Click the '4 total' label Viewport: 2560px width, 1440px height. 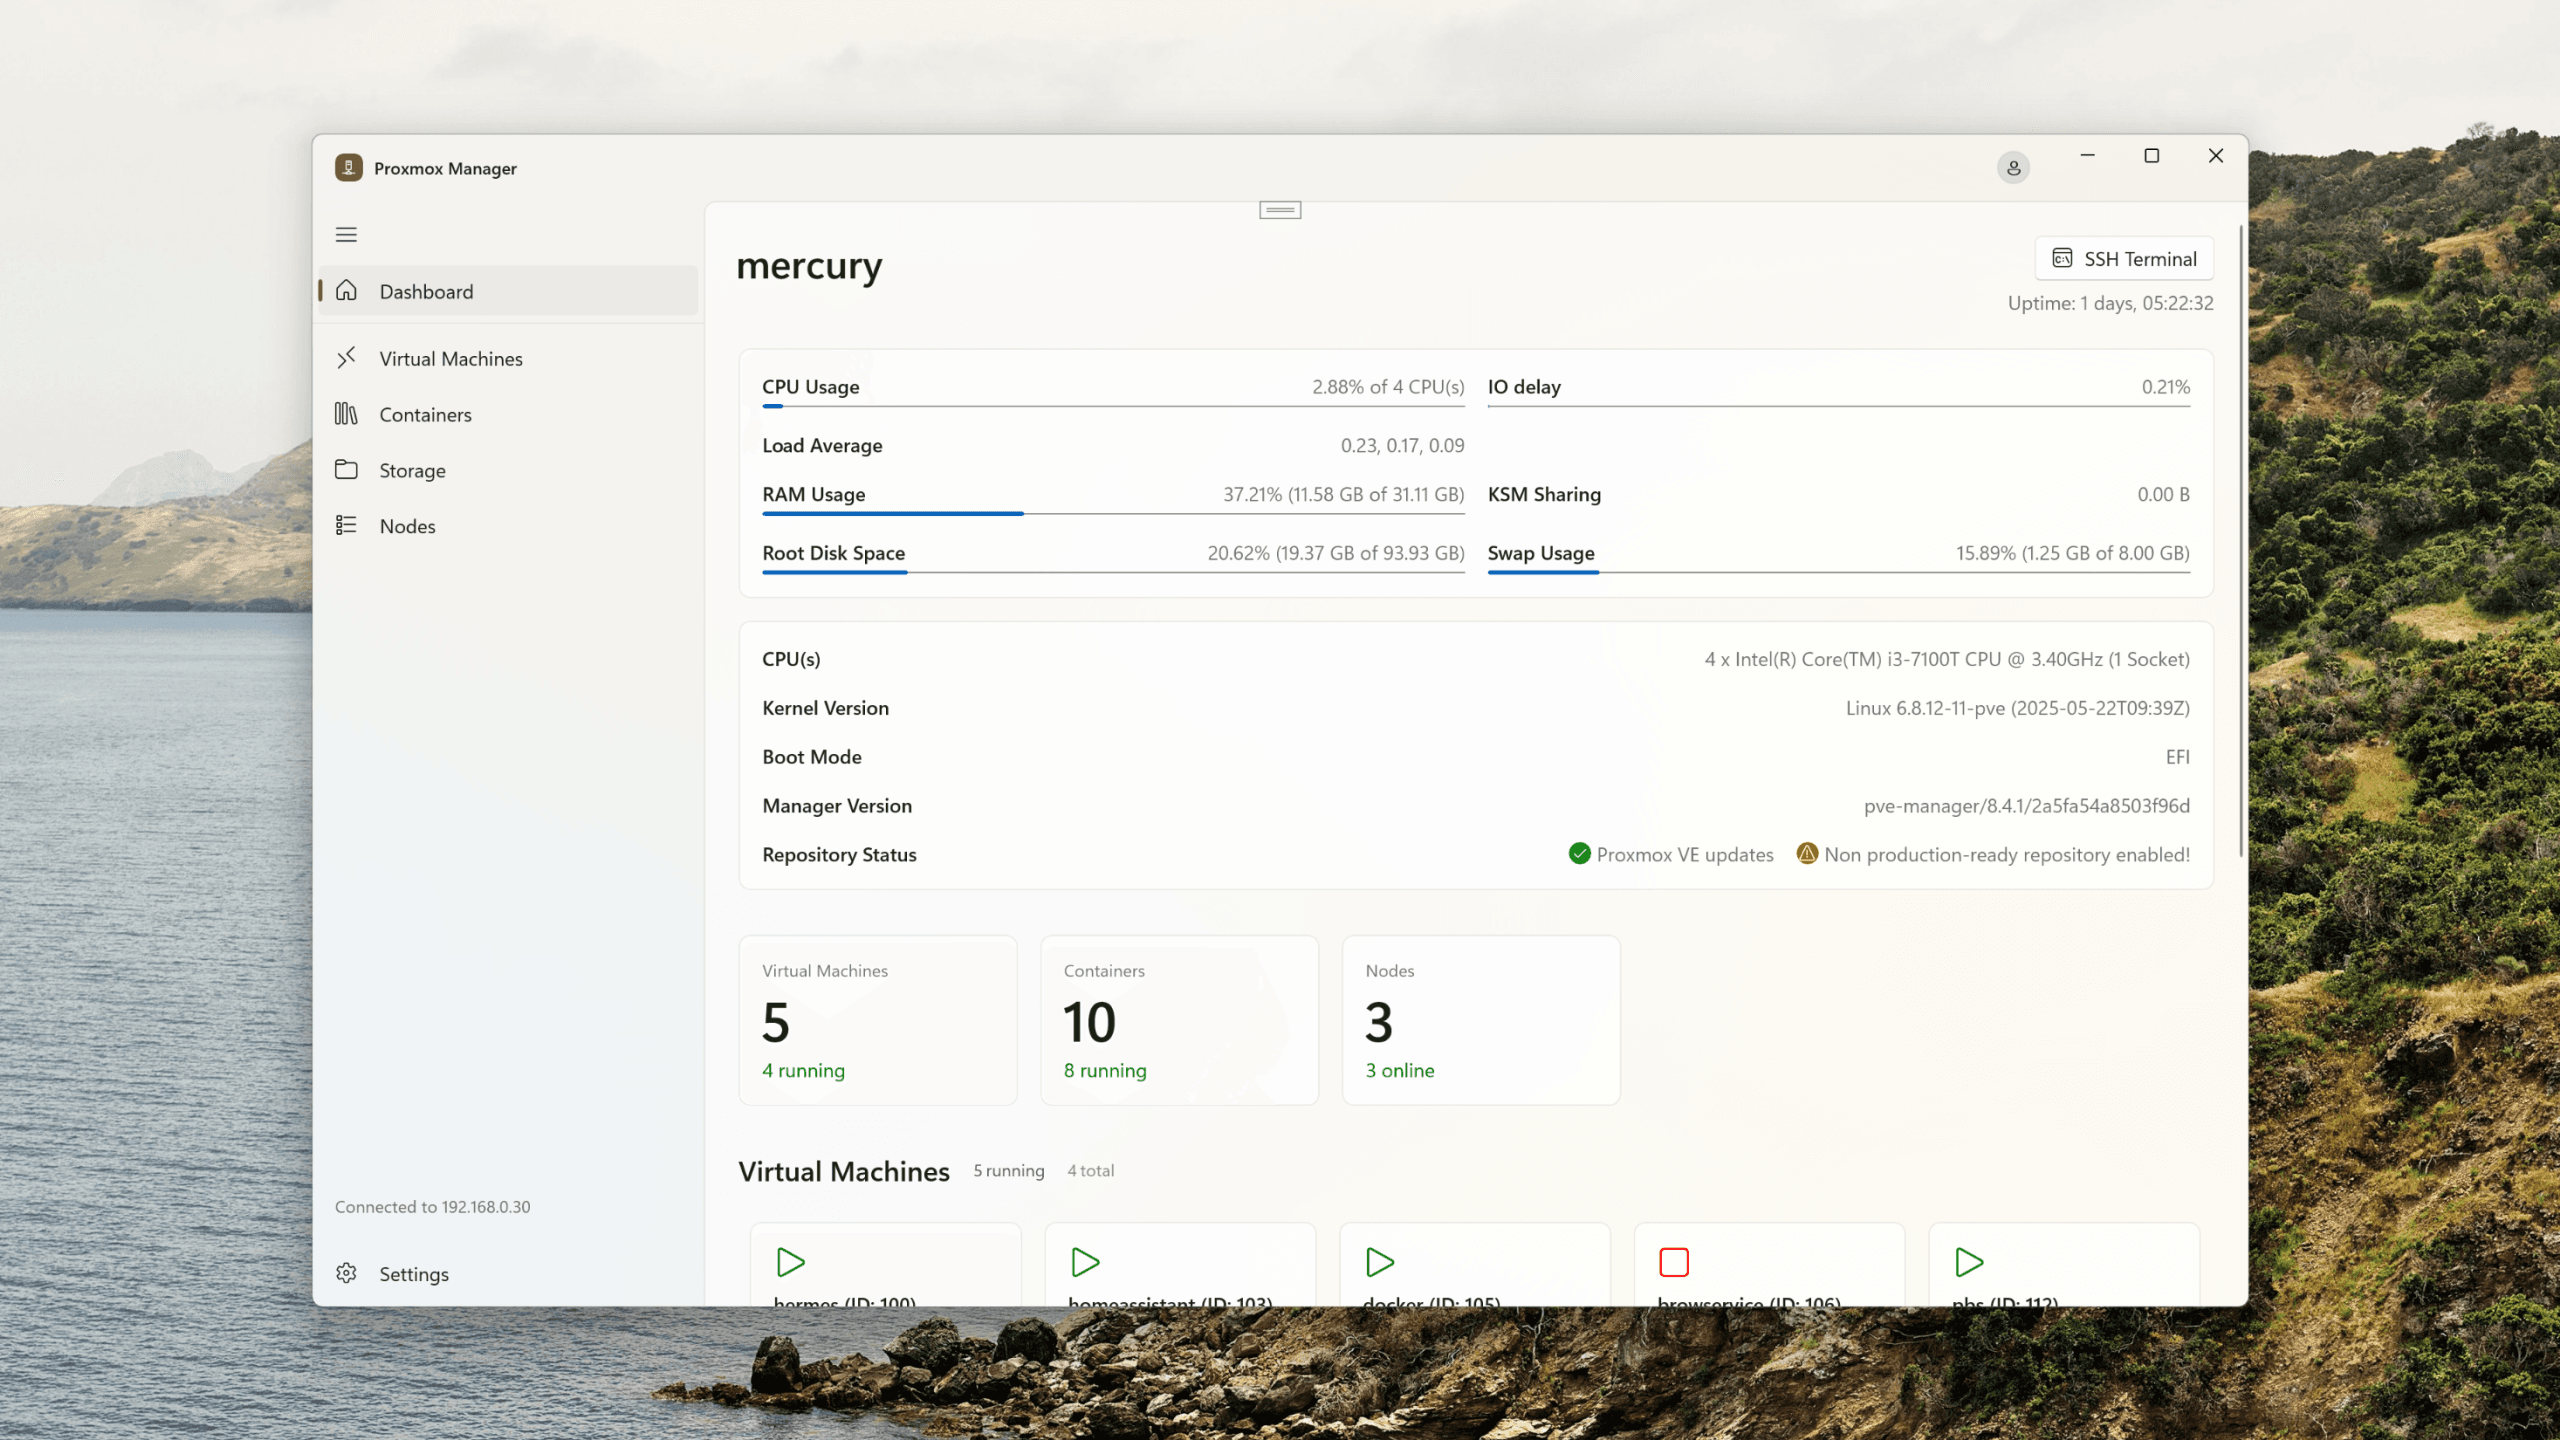pyautogui.click(x=1090, y=1170)
